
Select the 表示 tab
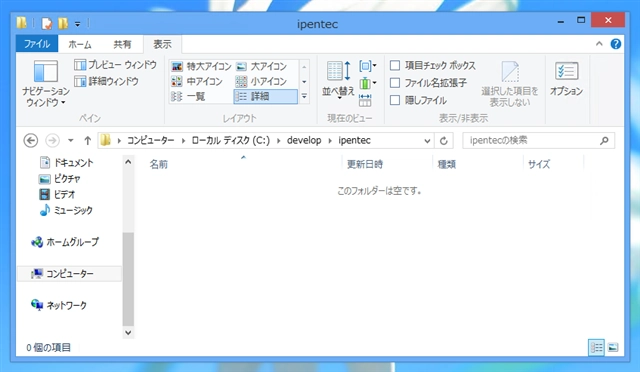click(162, 44)
